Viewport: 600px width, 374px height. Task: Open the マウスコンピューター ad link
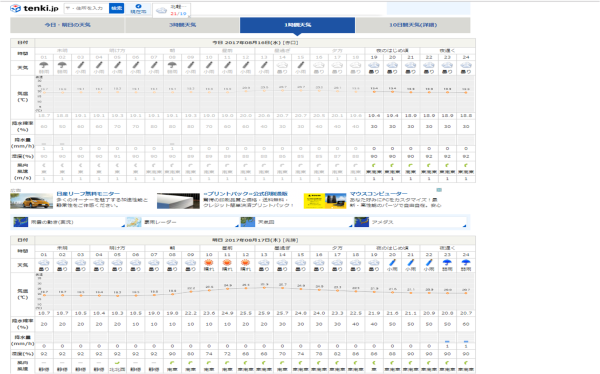click(x=378, y=194)
